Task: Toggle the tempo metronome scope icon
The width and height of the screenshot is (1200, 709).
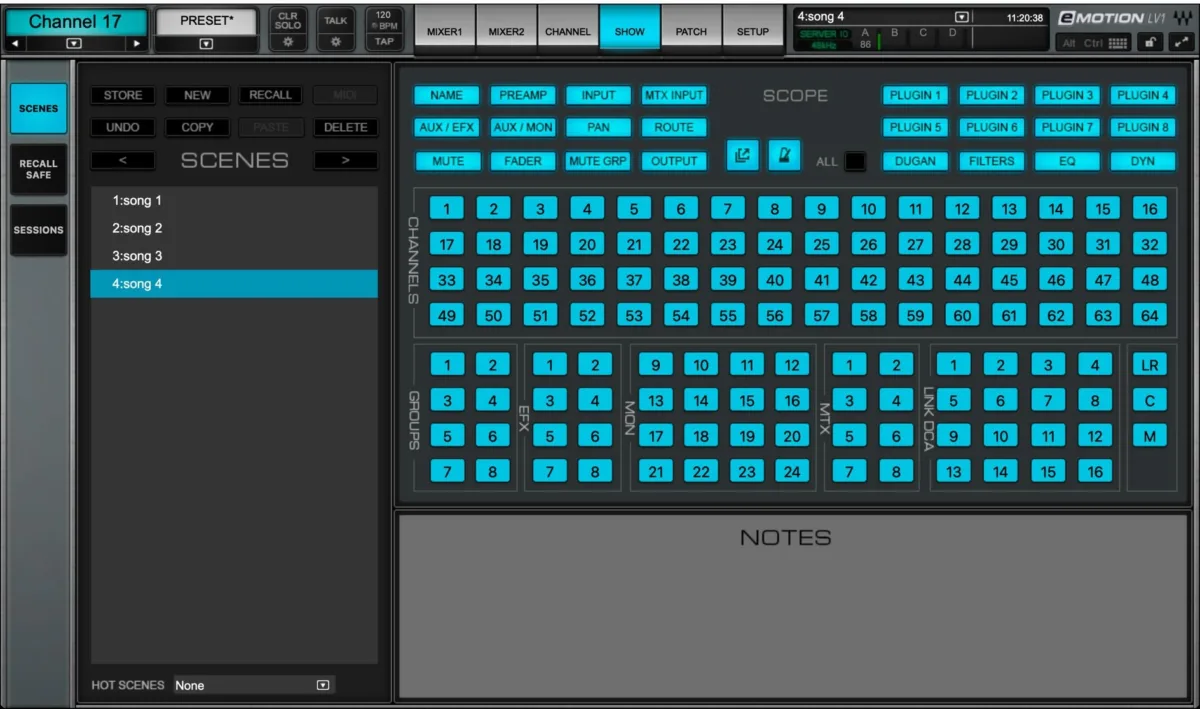Action: 784,156
